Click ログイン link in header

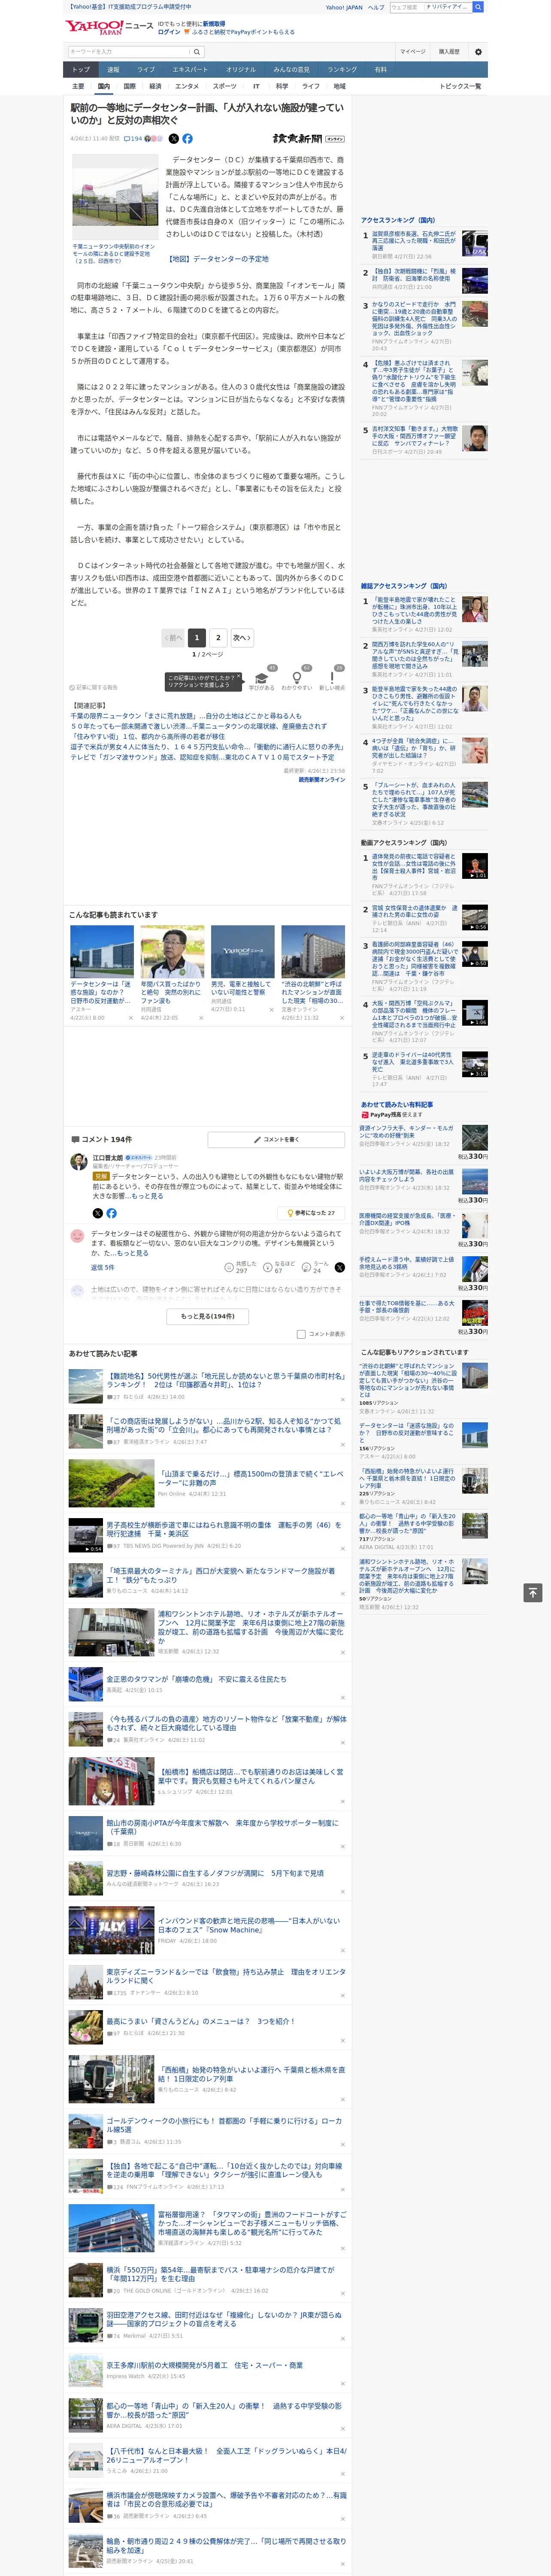(x=169, y=32)
